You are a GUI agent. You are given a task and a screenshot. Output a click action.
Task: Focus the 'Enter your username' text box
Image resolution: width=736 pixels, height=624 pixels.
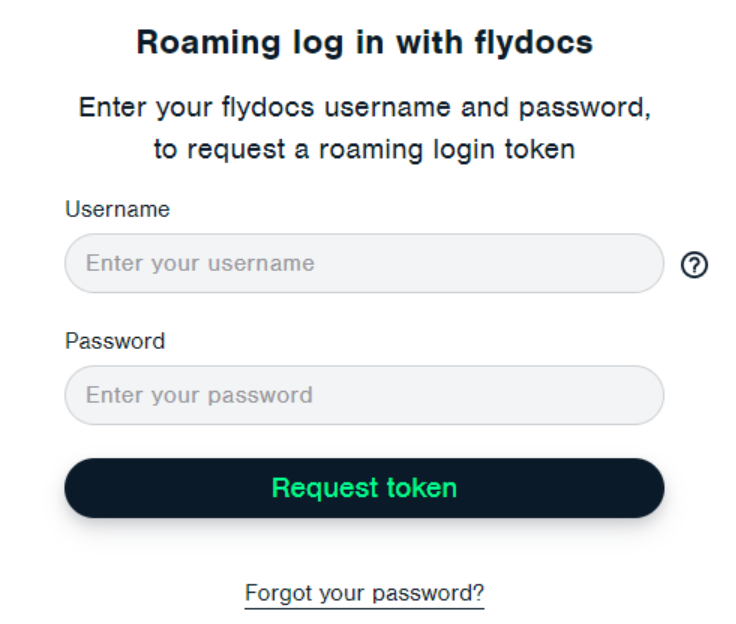[364, 264]
